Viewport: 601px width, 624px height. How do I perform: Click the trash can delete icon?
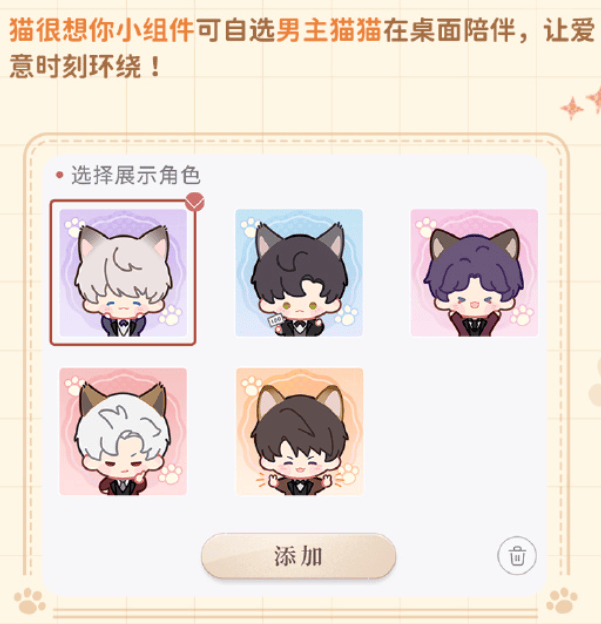517,556
